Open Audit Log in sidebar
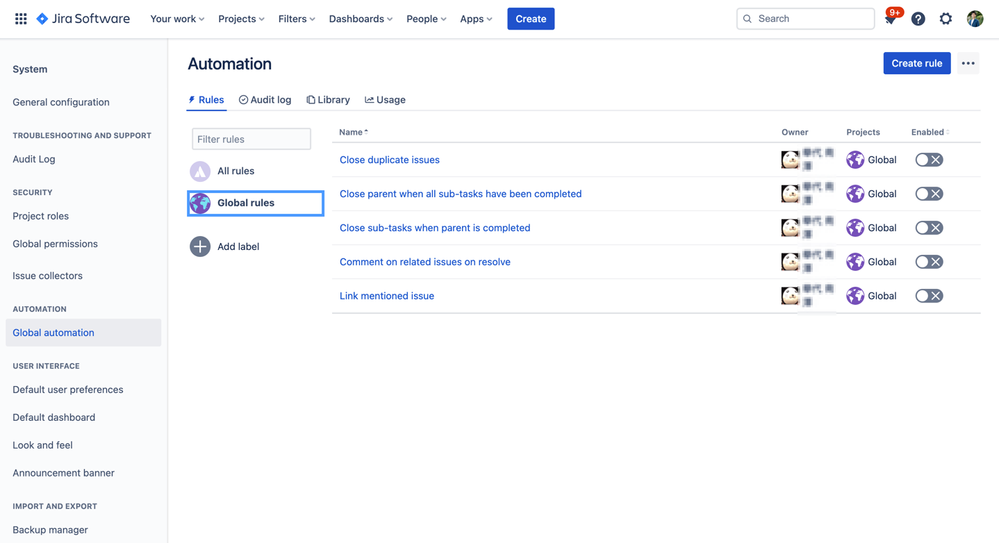 click(x=34, y=159)
